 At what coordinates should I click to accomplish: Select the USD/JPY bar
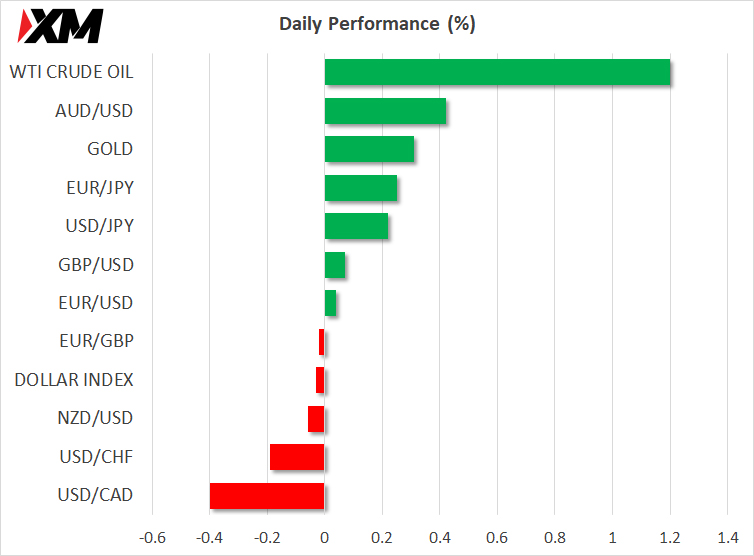coord(356,226)
